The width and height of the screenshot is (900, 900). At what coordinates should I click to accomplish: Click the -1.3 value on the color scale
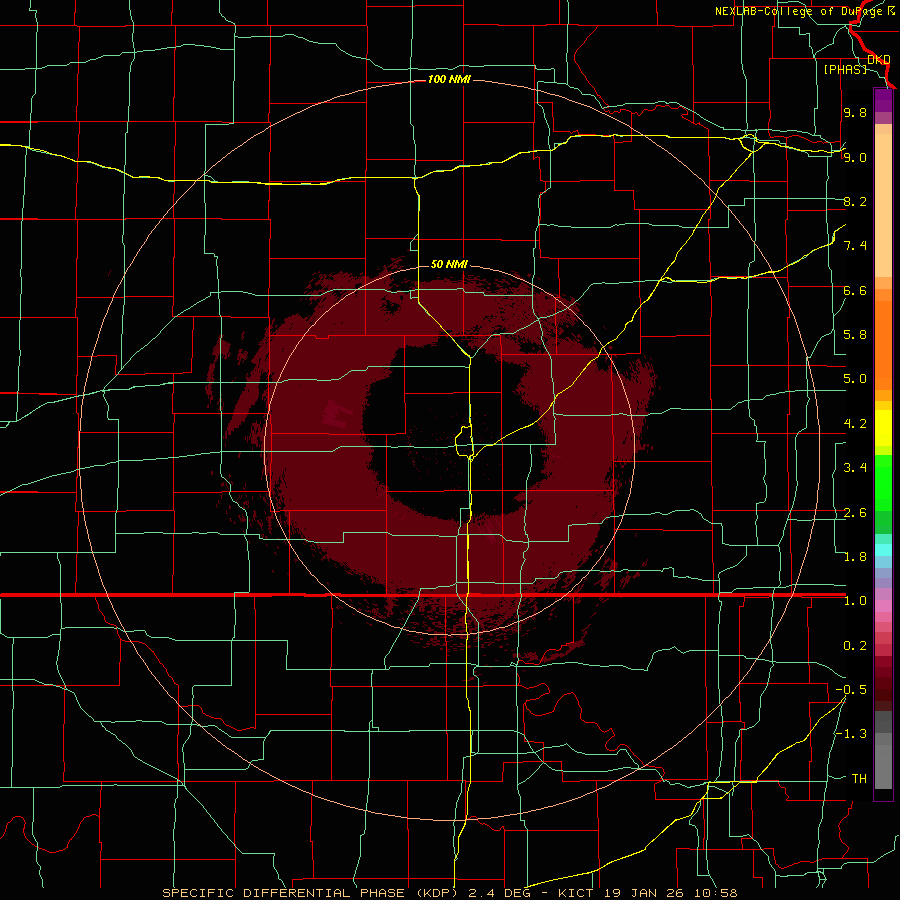point(851,734)
